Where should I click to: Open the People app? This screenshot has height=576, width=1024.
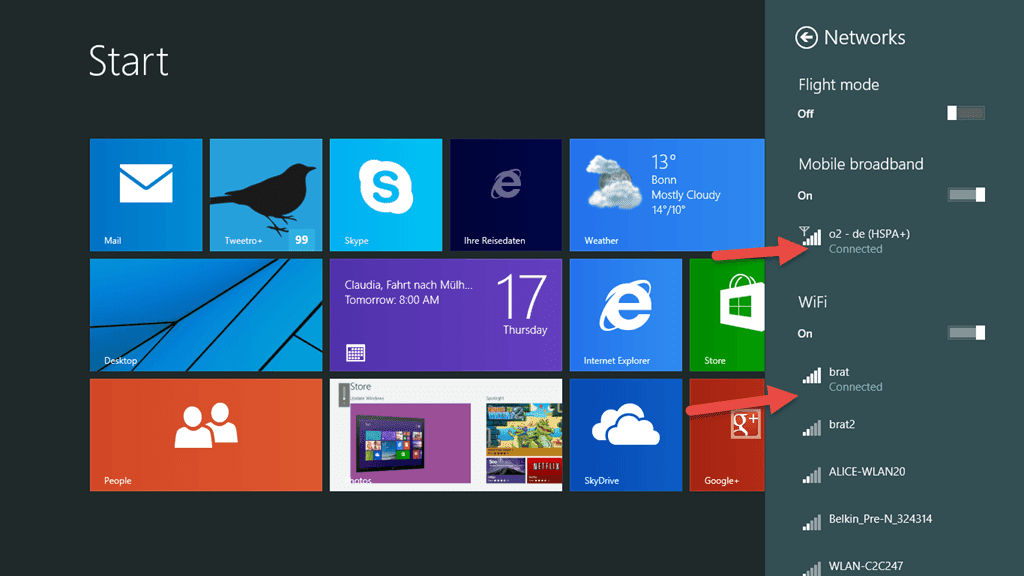205,435
